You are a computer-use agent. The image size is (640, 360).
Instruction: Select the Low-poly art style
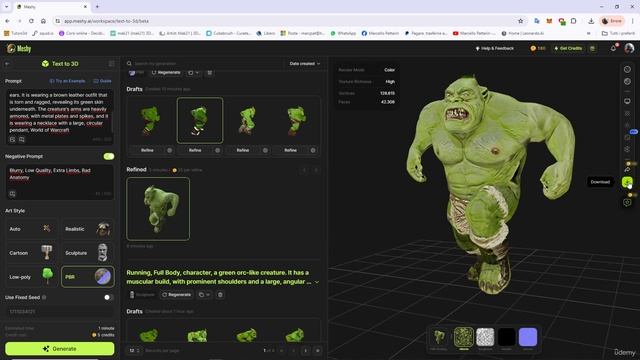[32, 277]
